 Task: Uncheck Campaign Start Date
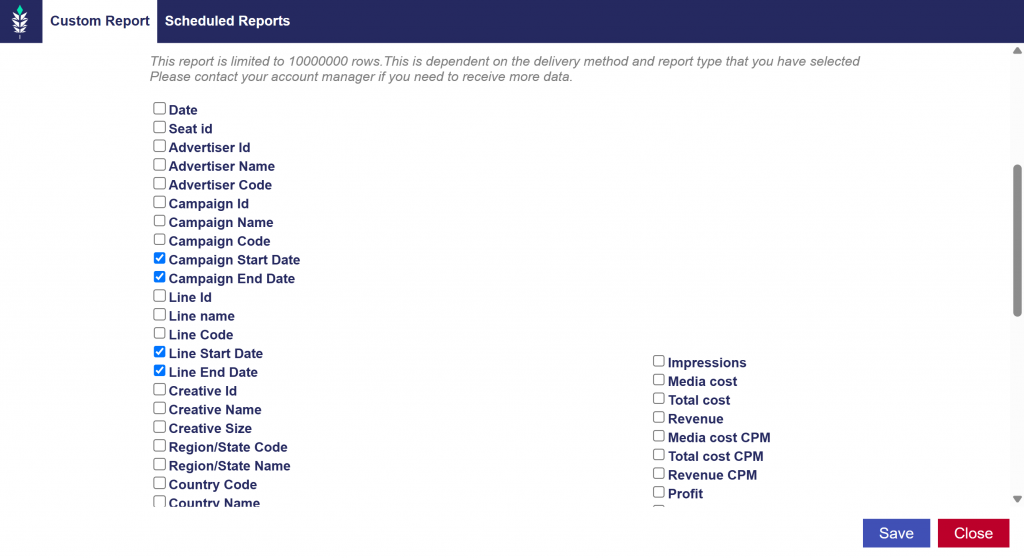pos(159,259)
